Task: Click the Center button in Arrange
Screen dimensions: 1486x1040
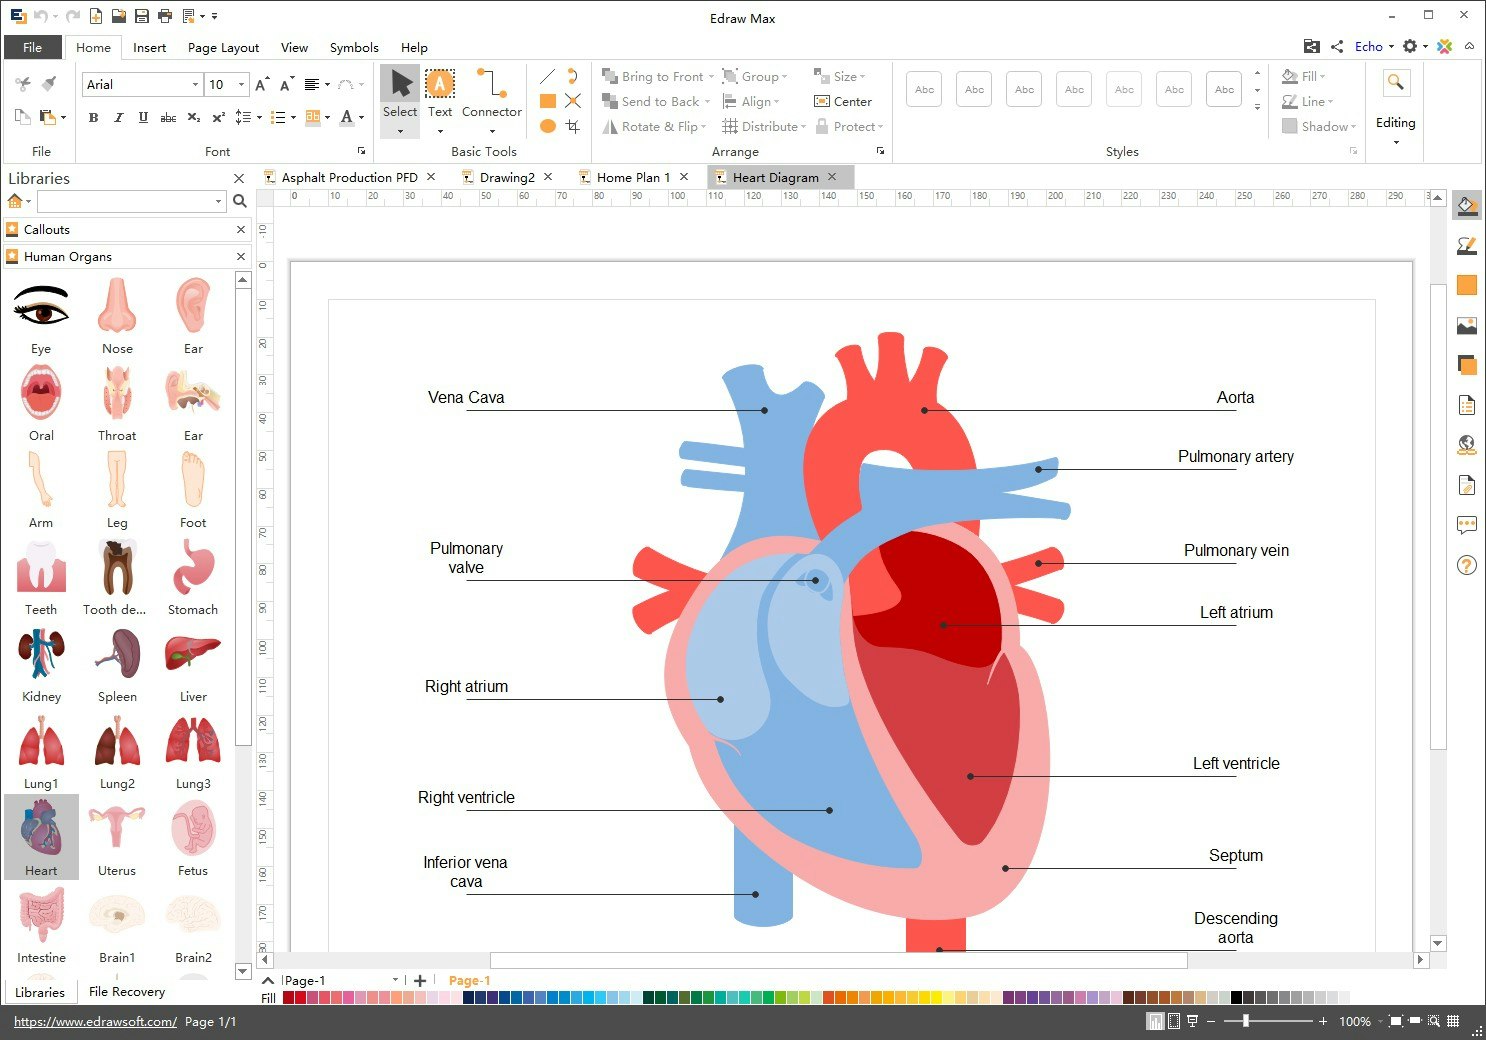Action: (x=843, y=102)
